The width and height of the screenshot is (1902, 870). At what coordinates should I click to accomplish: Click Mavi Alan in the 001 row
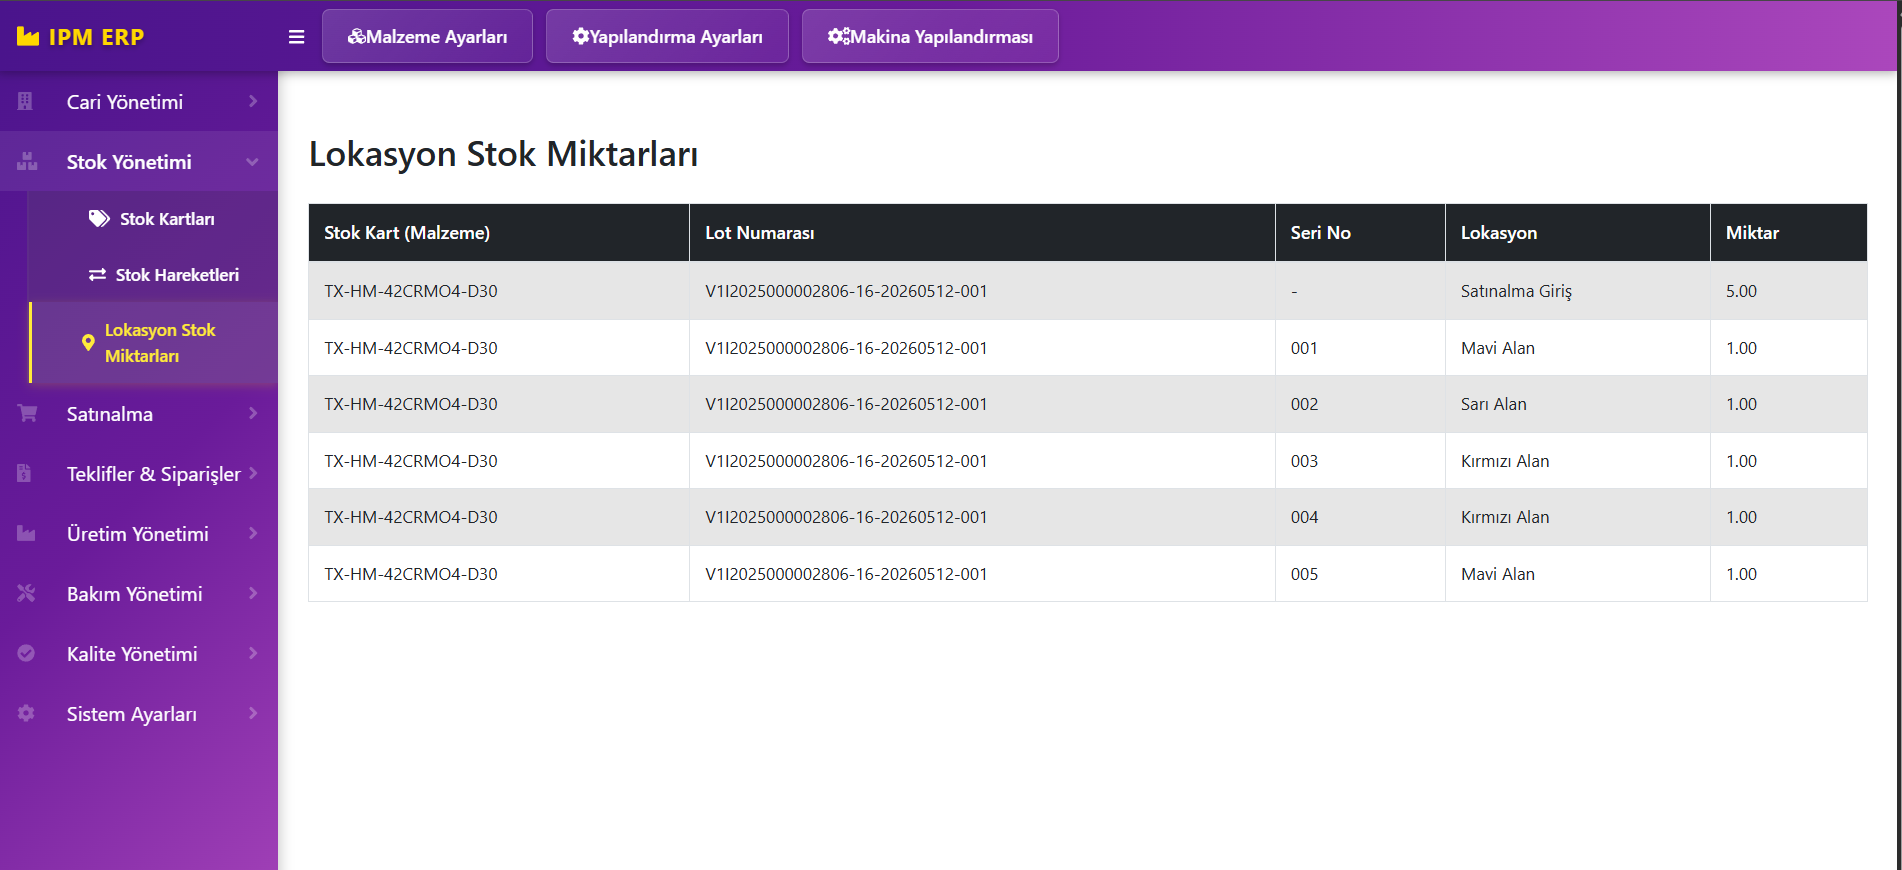(1577, 348)
